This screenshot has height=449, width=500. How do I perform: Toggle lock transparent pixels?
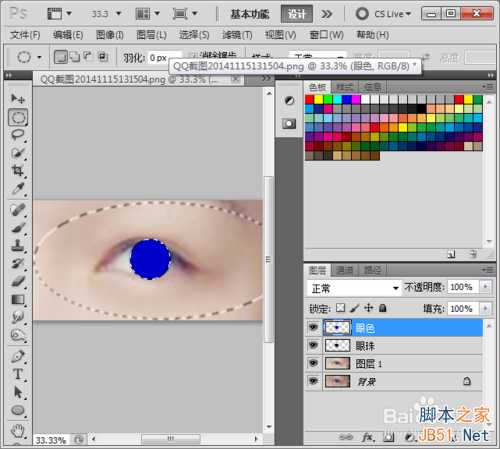click(x=340, y=308)
